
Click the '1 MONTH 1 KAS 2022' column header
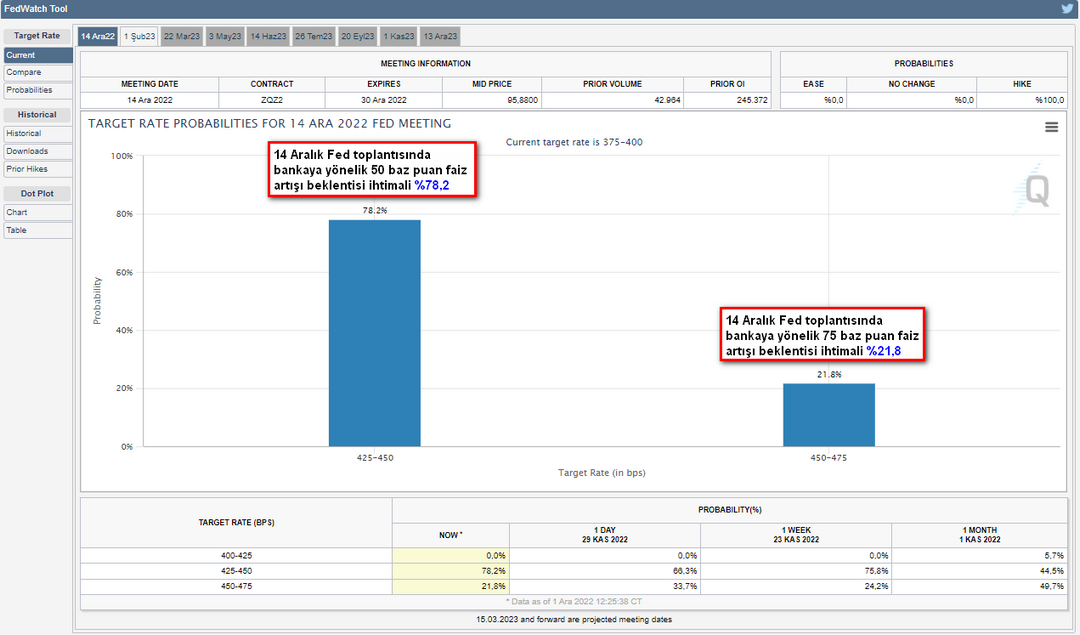(979, 535)
